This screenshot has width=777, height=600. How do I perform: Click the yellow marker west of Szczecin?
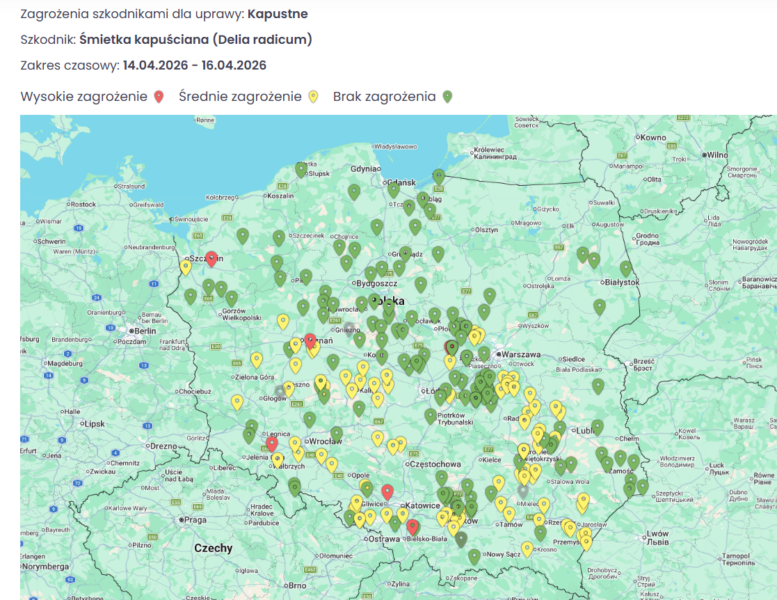pos(186,266)
